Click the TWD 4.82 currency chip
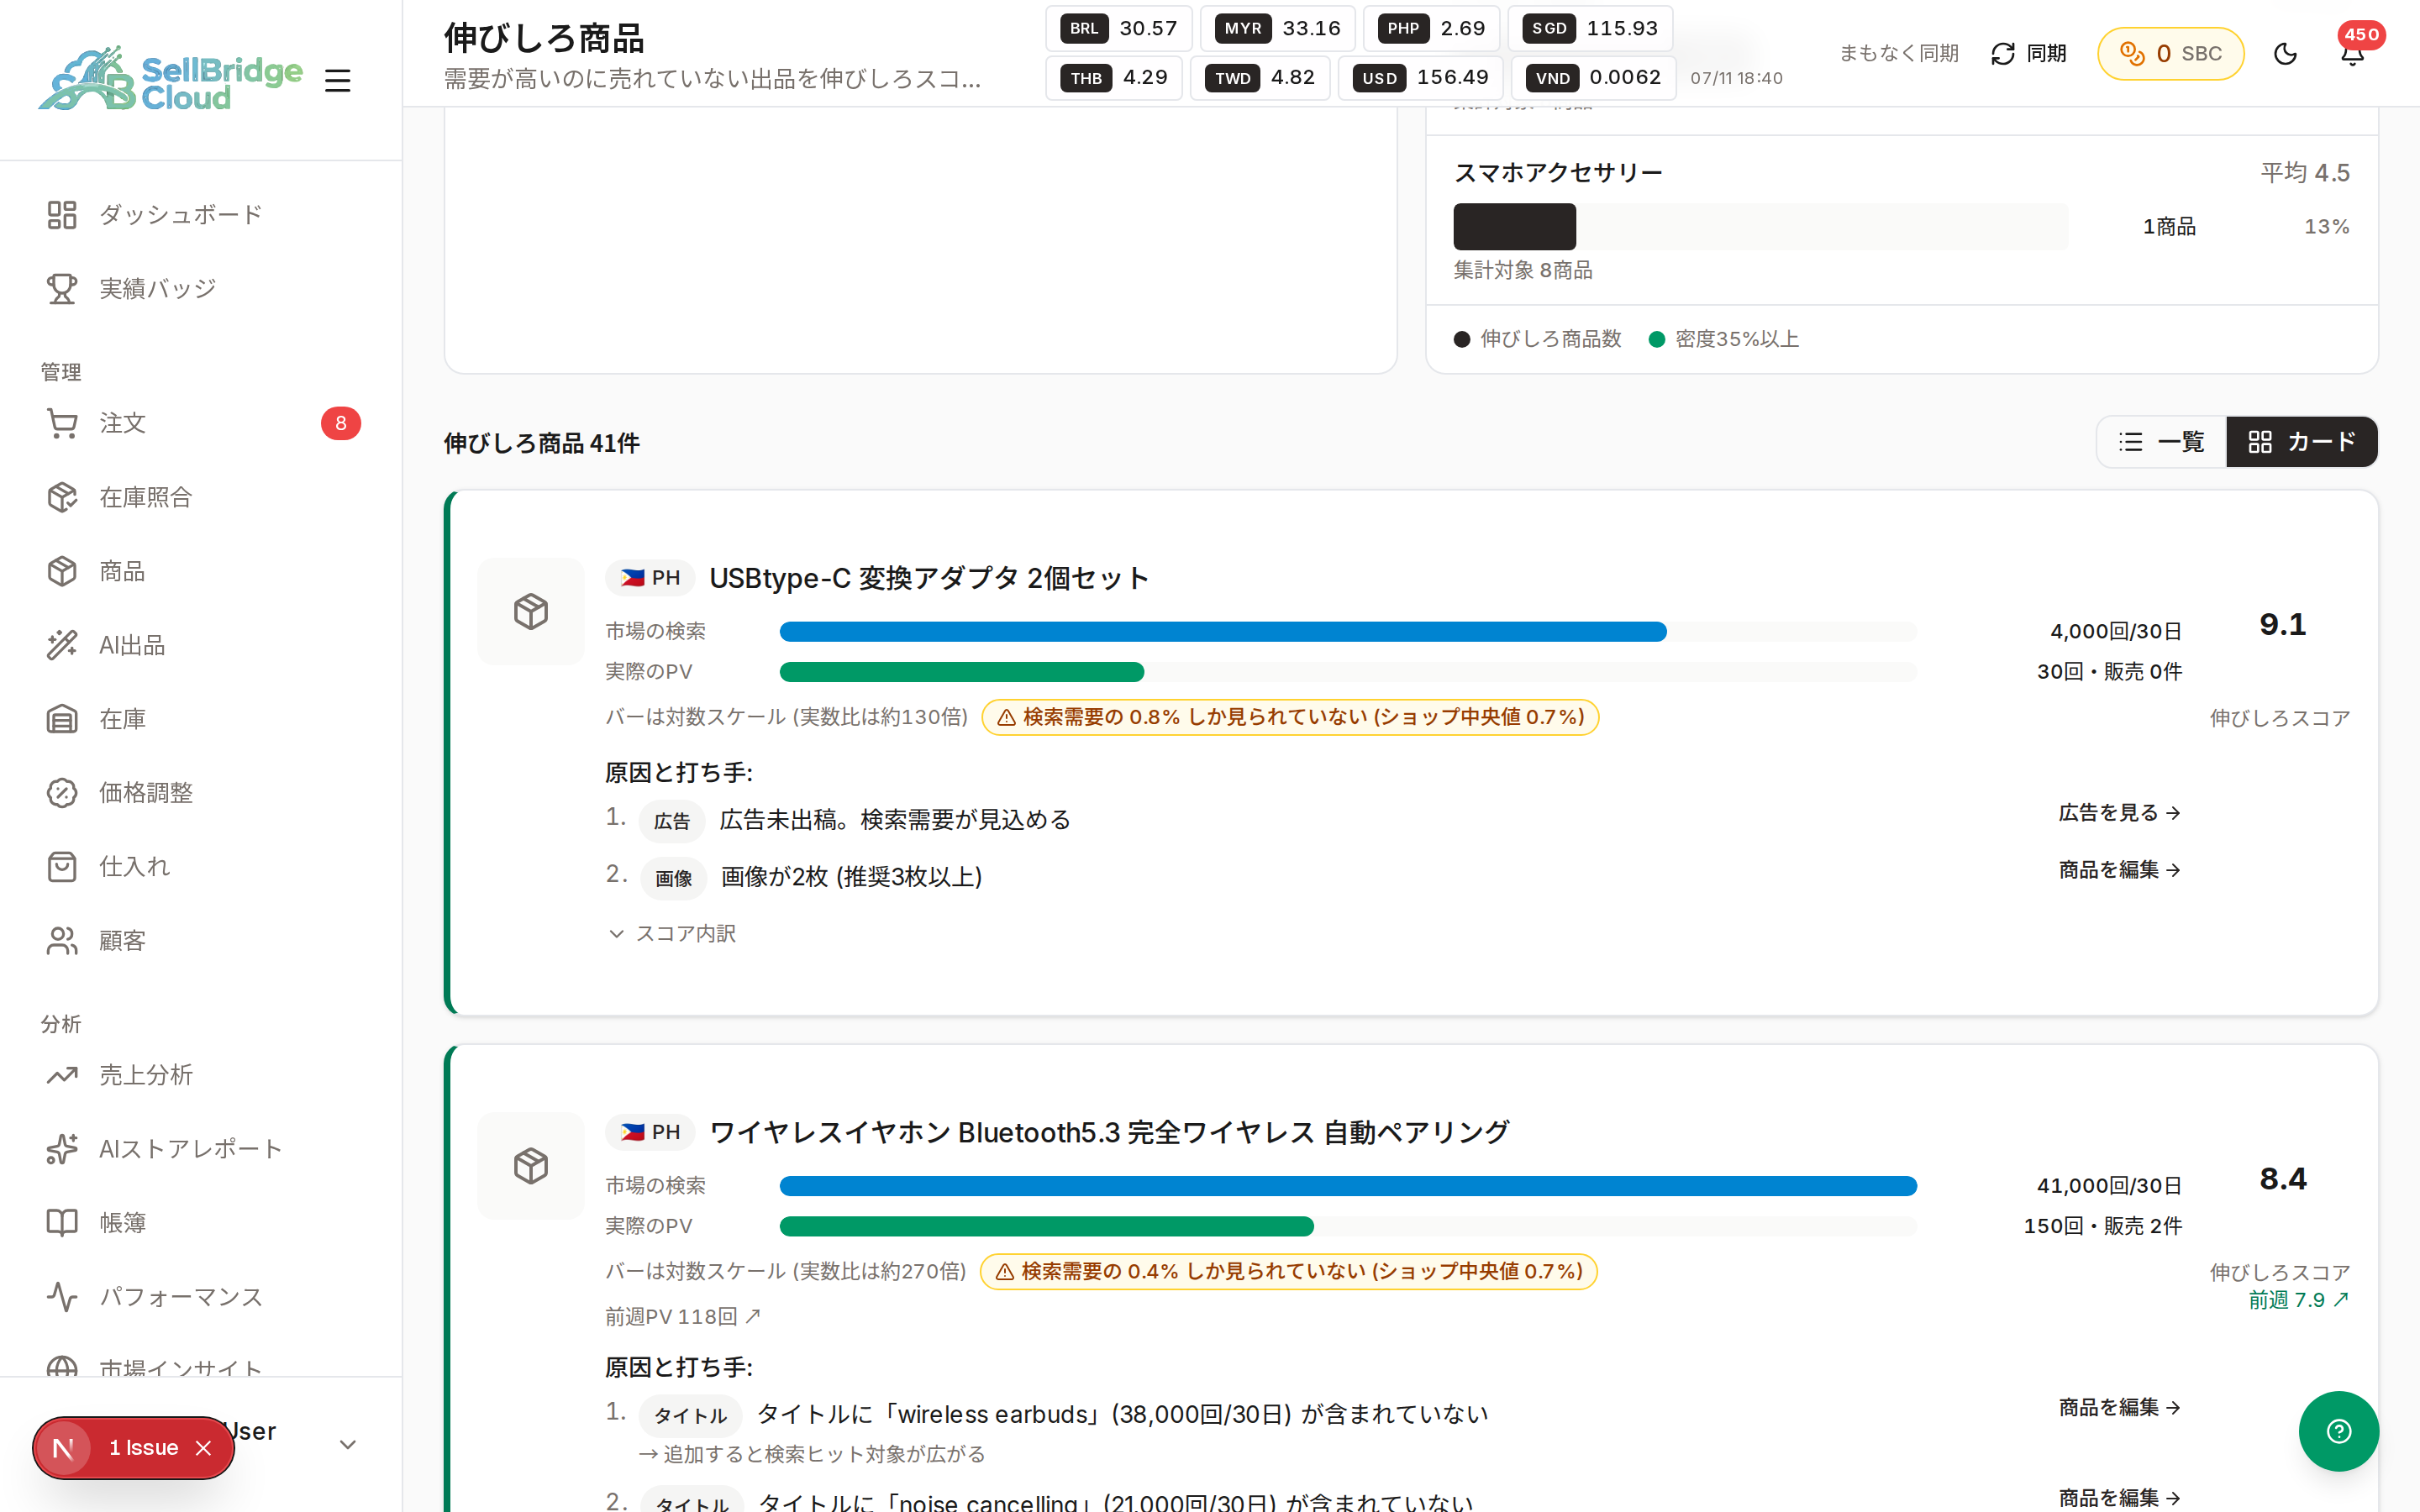This screenshot has height=1512, width=2420. click(1260, 78)
